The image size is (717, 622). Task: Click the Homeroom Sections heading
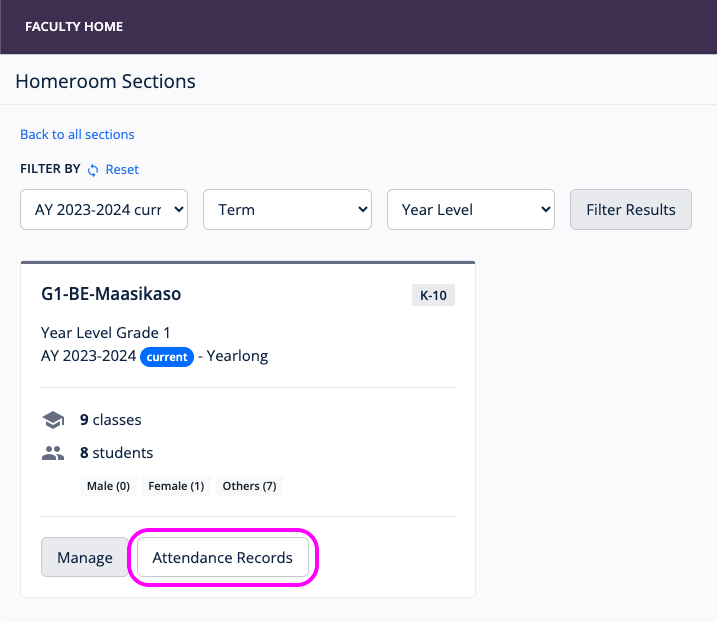pyautogui.click(x=105, y=81)
